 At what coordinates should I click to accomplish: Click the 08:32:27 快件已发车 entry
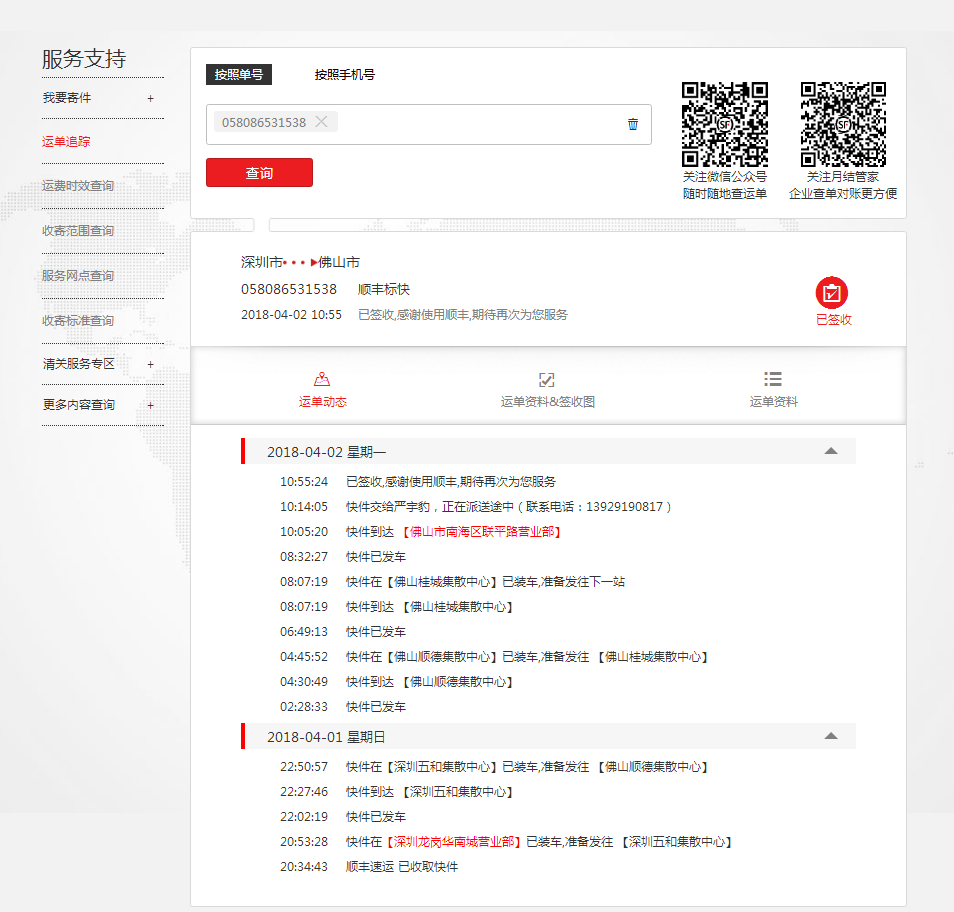[343, 557]
